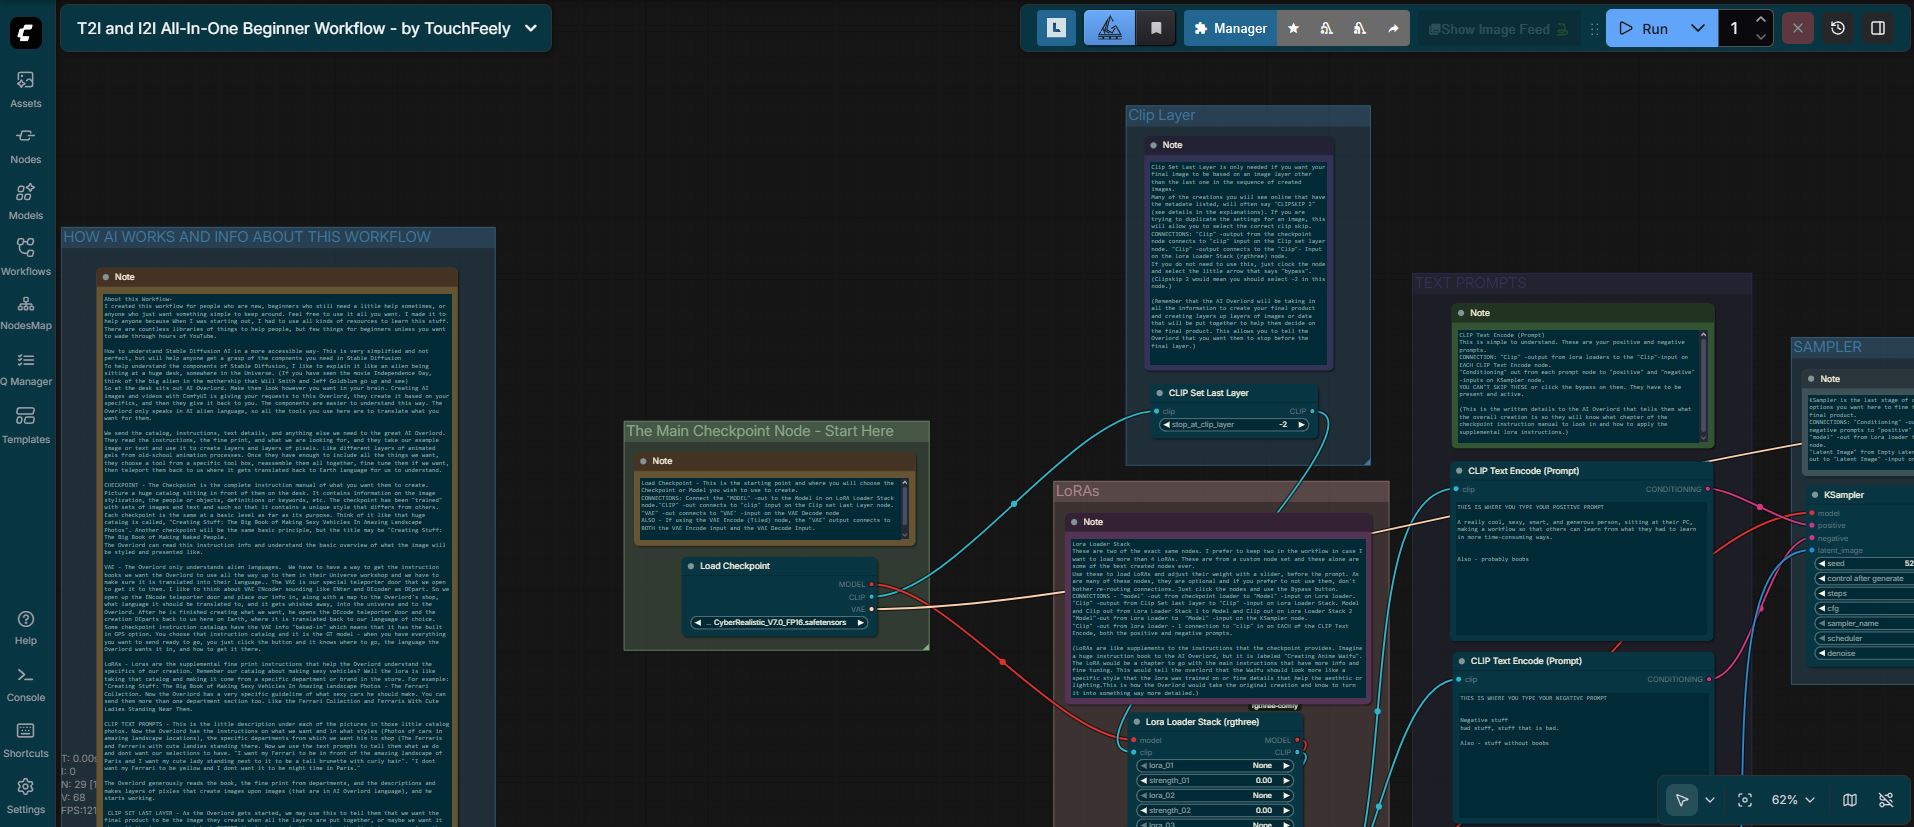1914x827 pixels.
Task: Open the 62% zoom level dropdown
Action: click(x=1792, y=800)
